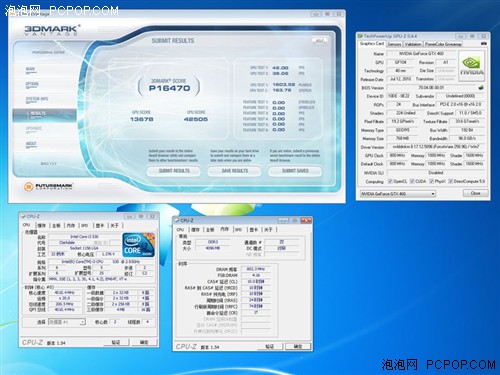Open SYSTEM INFO in 3DMark sidebar

(37, 99)
